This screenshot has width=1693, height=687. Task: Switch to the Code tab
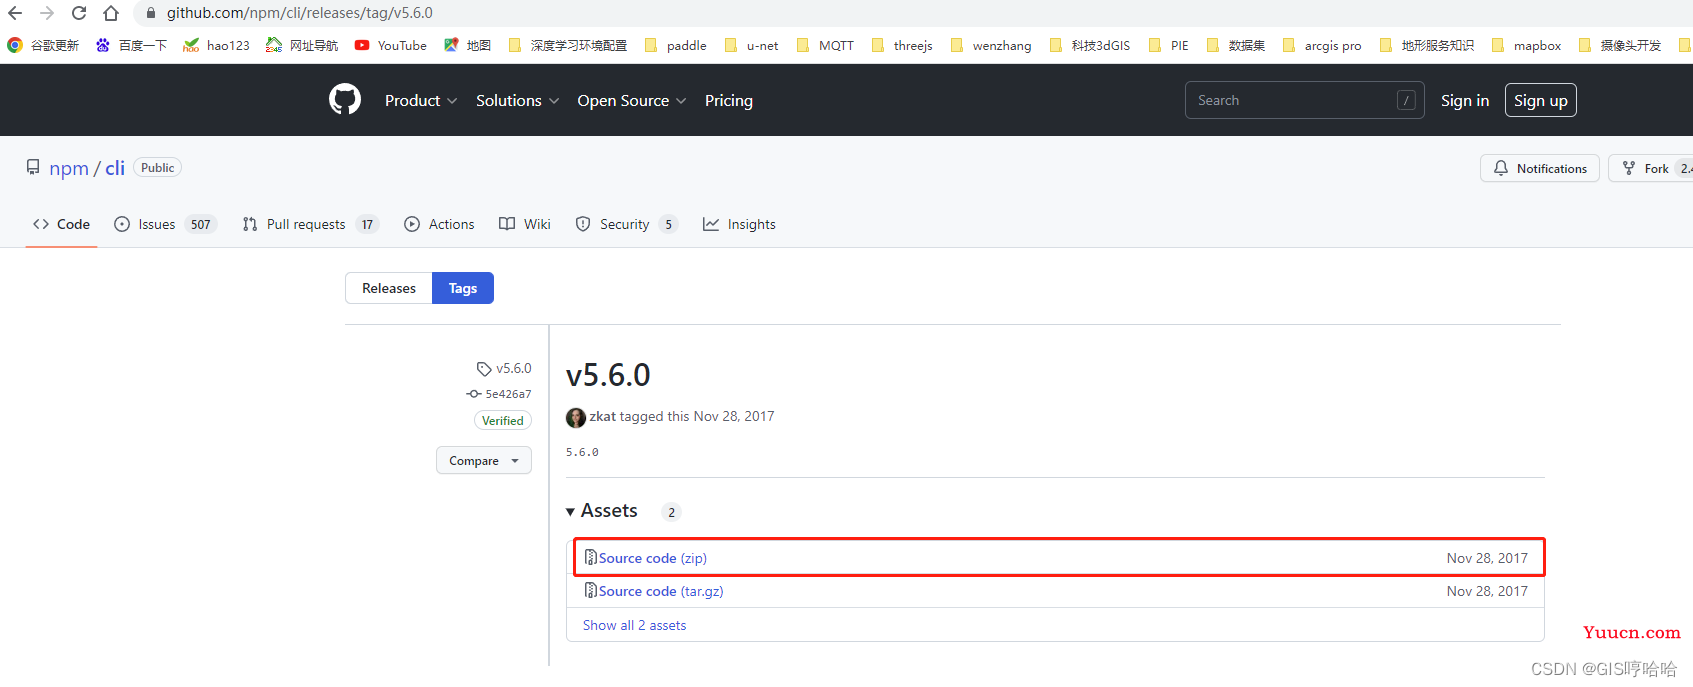(x=61, y=224)
